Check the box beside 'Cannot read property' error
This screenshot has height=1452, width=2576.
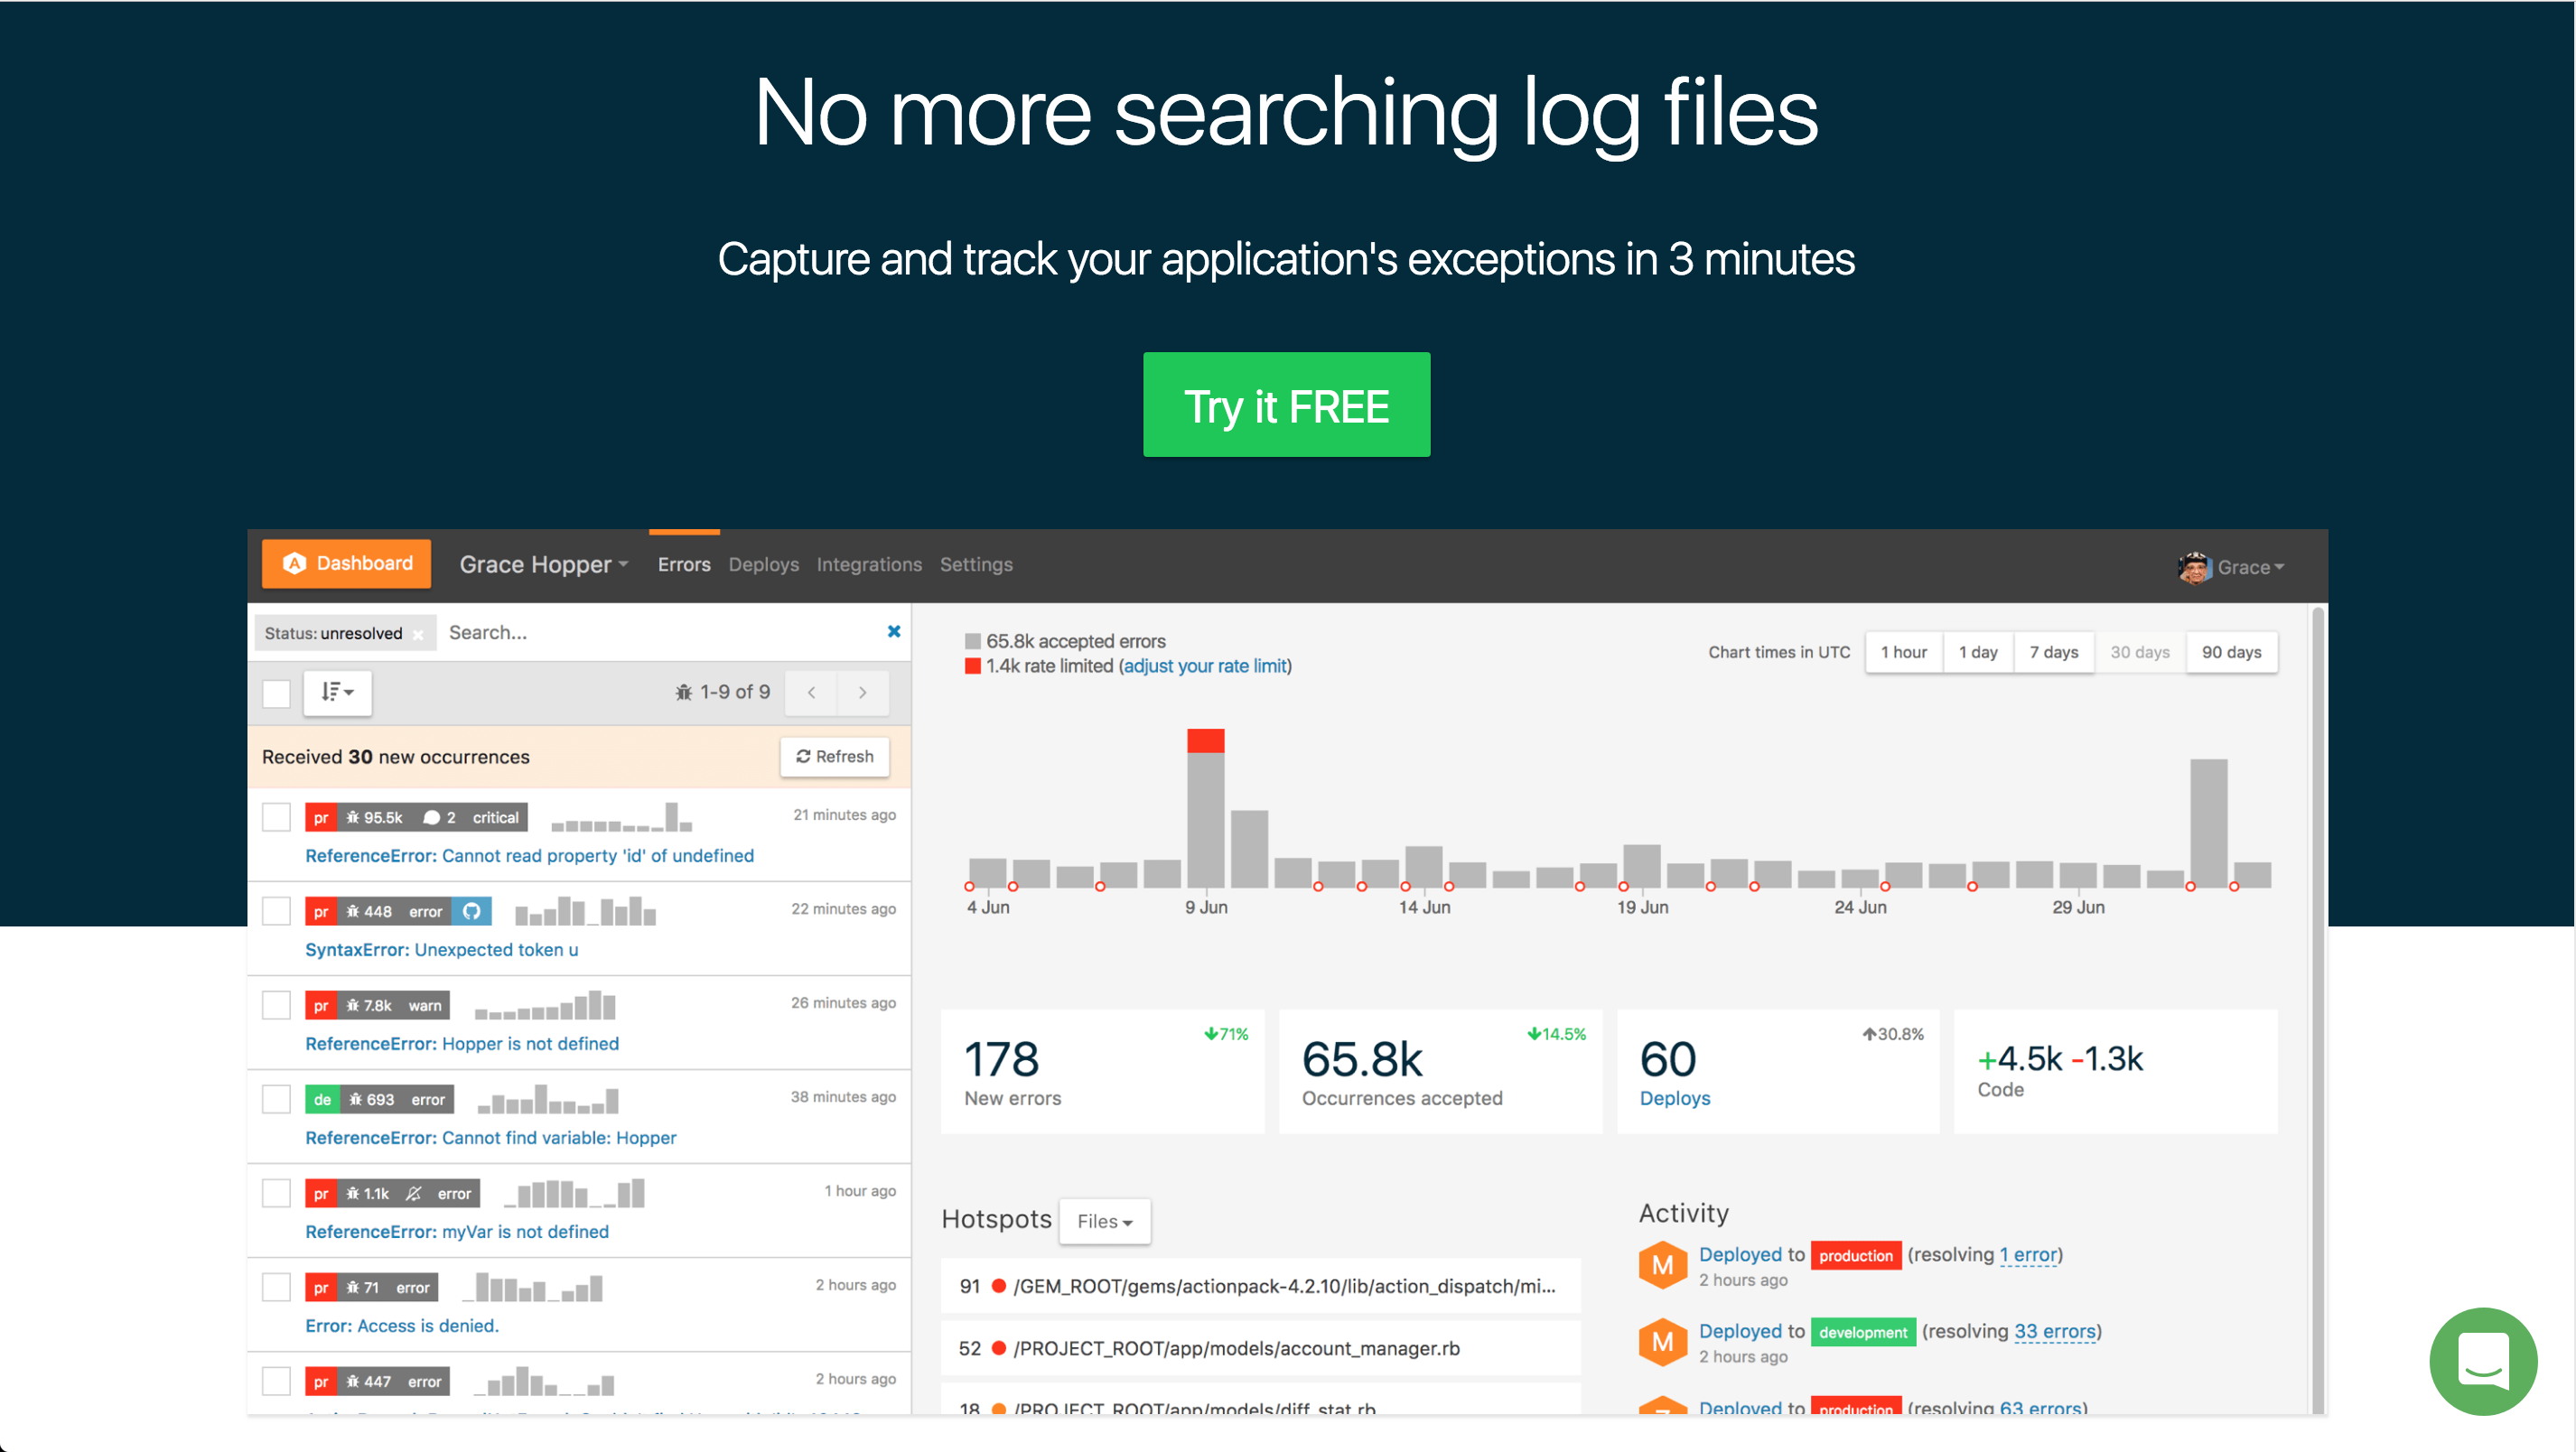tap(276, 817)
